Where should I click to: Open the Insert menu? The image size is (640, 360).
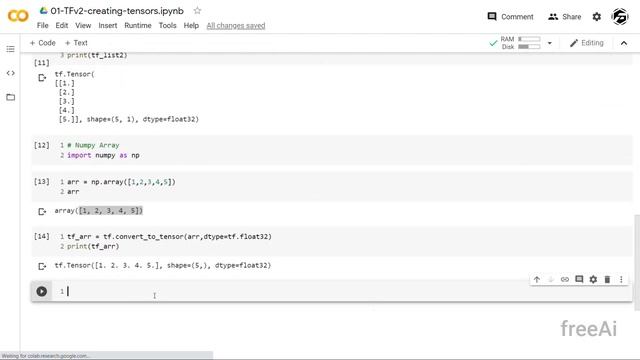(107, 25)
